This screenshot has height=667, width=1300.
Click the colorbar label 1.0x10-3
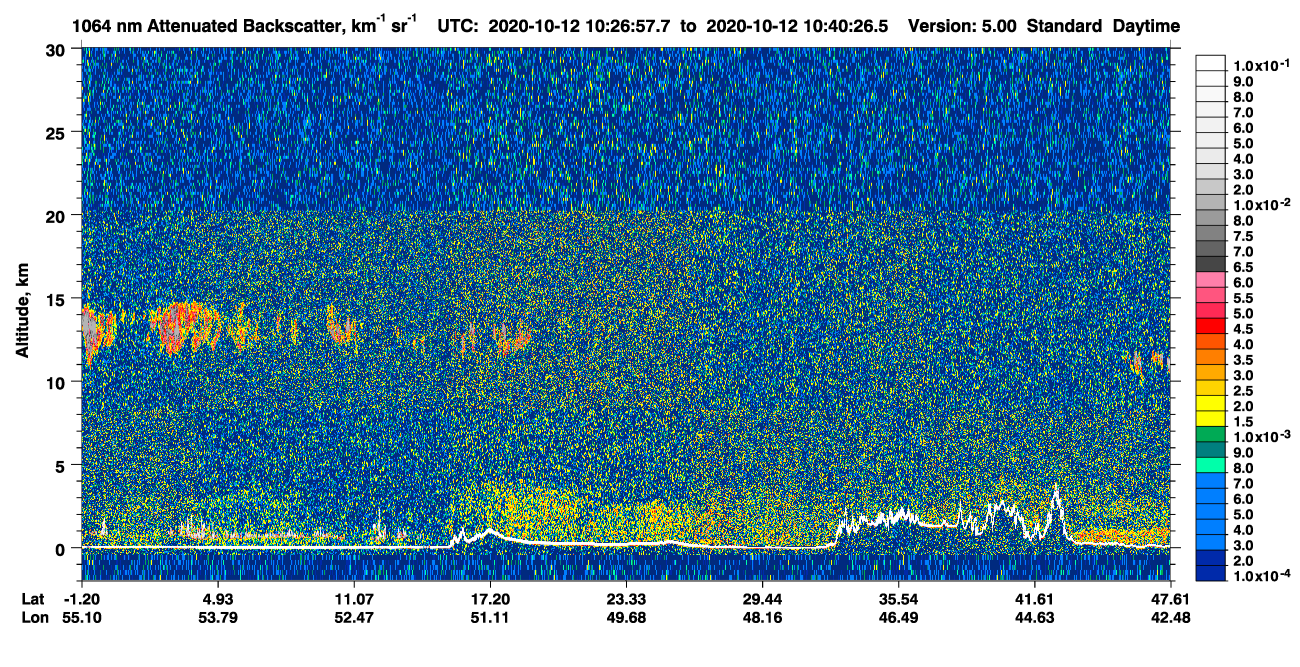click(x=1261, y=437)
